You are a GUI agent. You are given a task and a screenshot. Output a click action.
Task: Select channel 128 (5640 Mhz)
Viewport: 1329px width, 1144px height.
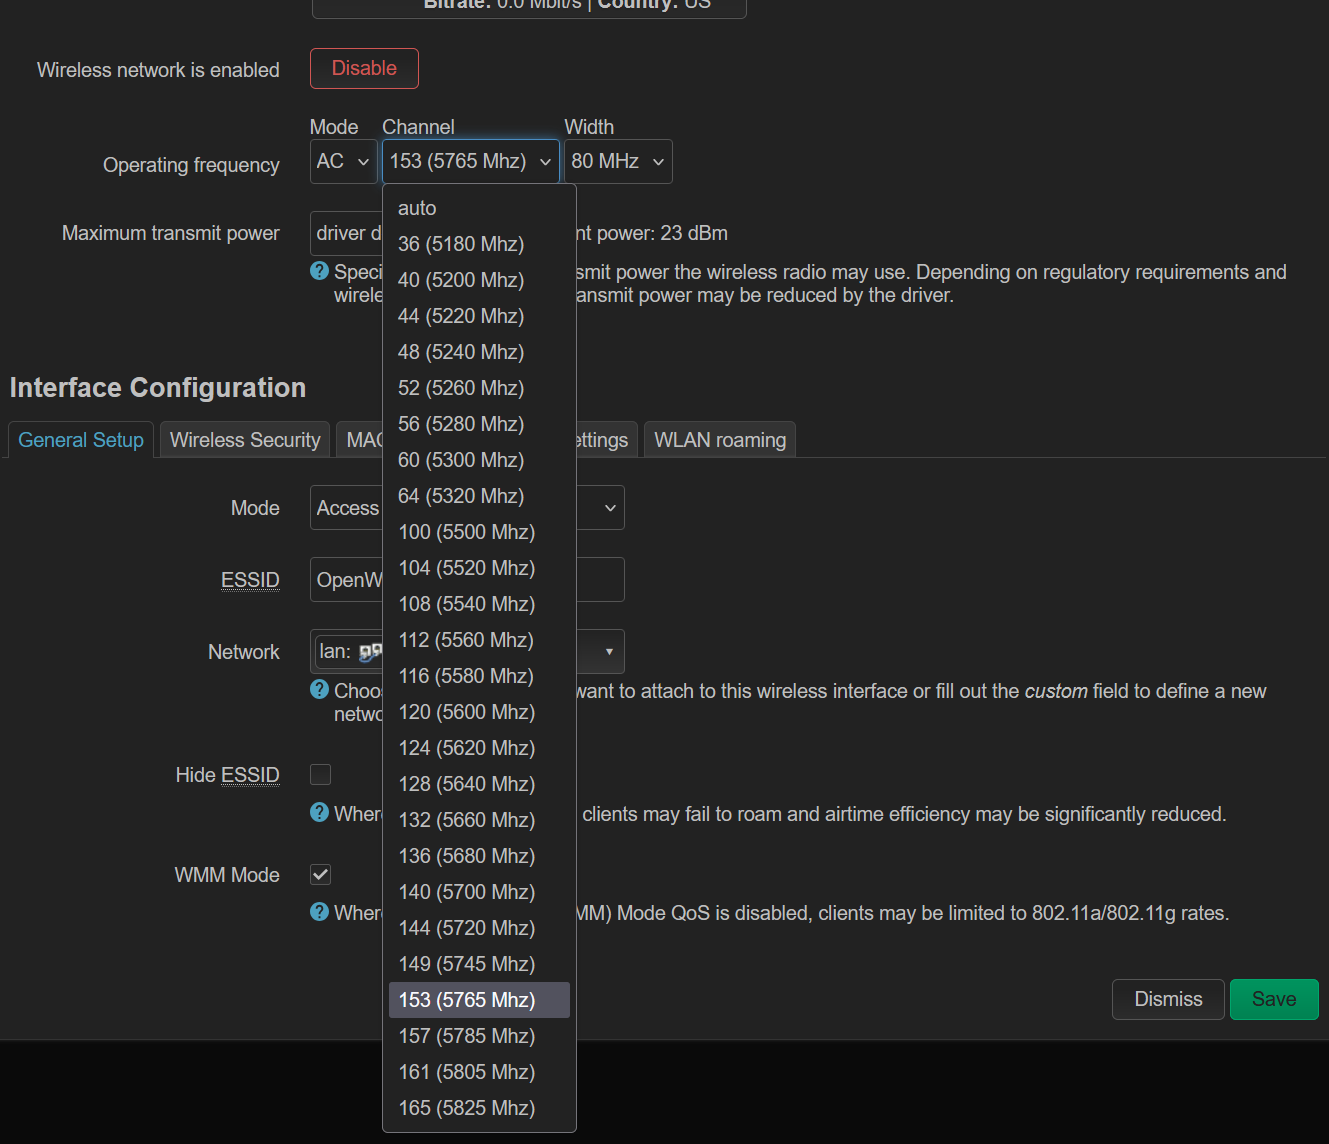point(479,784)
